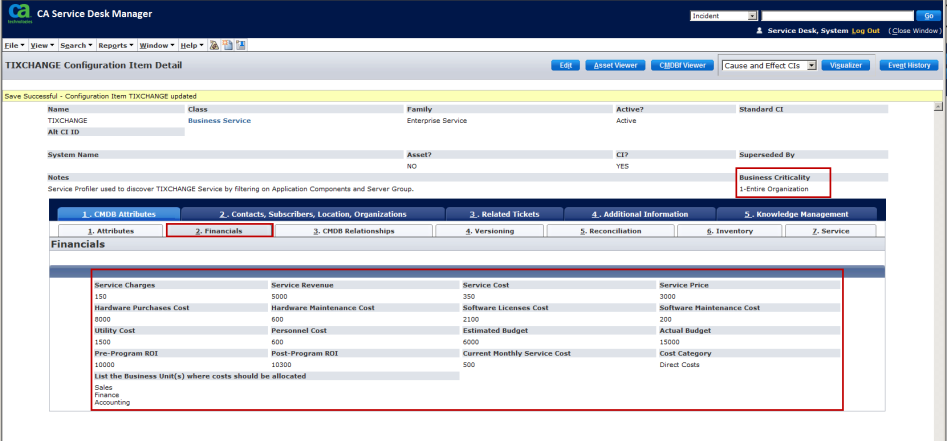Viewport: 947px width, 441px height.
Task: Open the Search menu
Action: coord(76,45)
